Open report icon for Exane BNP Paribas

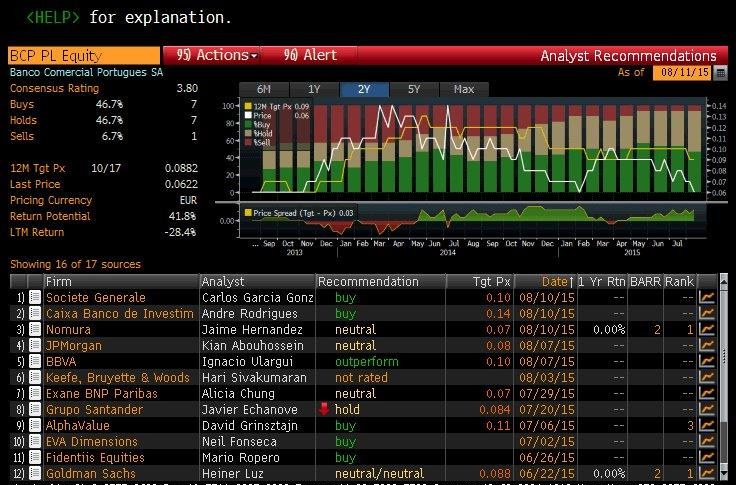click(35, 393)
